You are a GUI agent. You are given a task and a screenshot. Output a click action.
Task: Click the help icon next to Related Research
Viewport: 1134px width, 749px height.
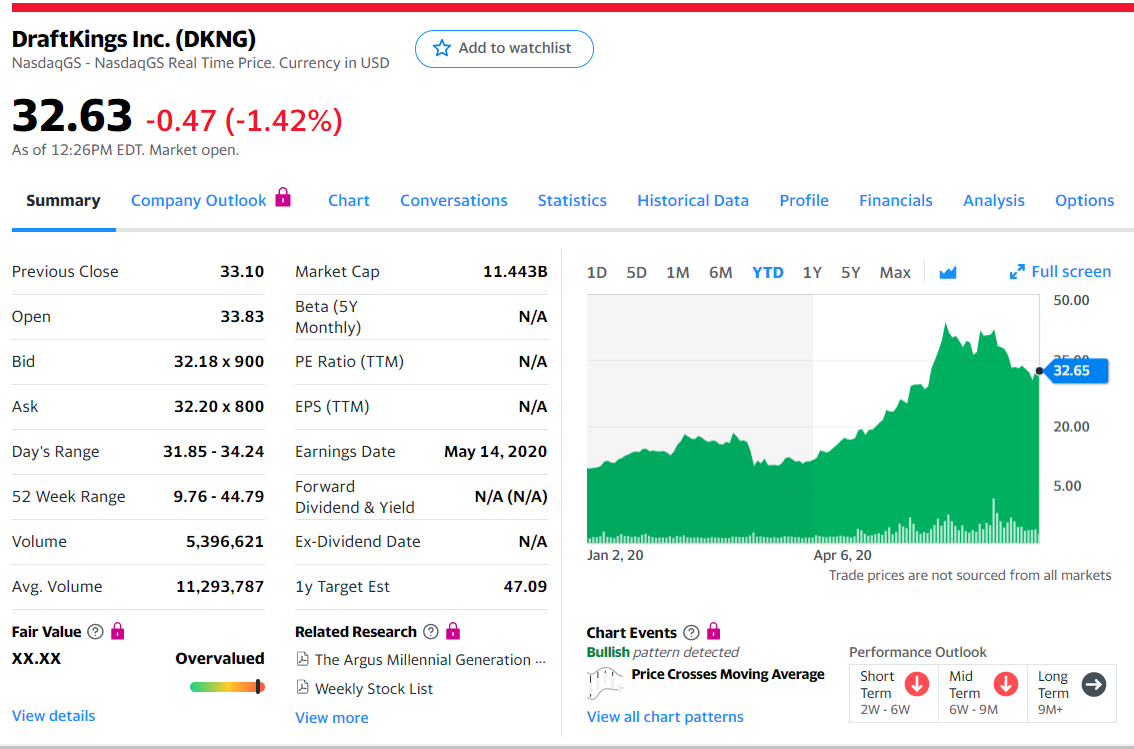click(431, 632)
